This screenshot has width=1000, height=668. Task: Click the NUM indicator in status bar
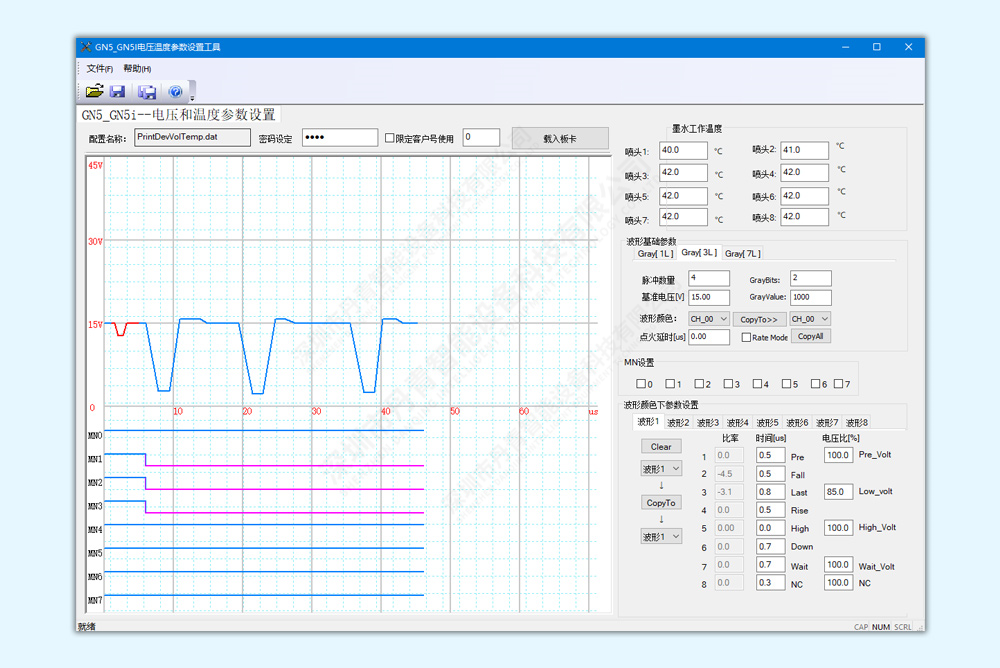881,627
